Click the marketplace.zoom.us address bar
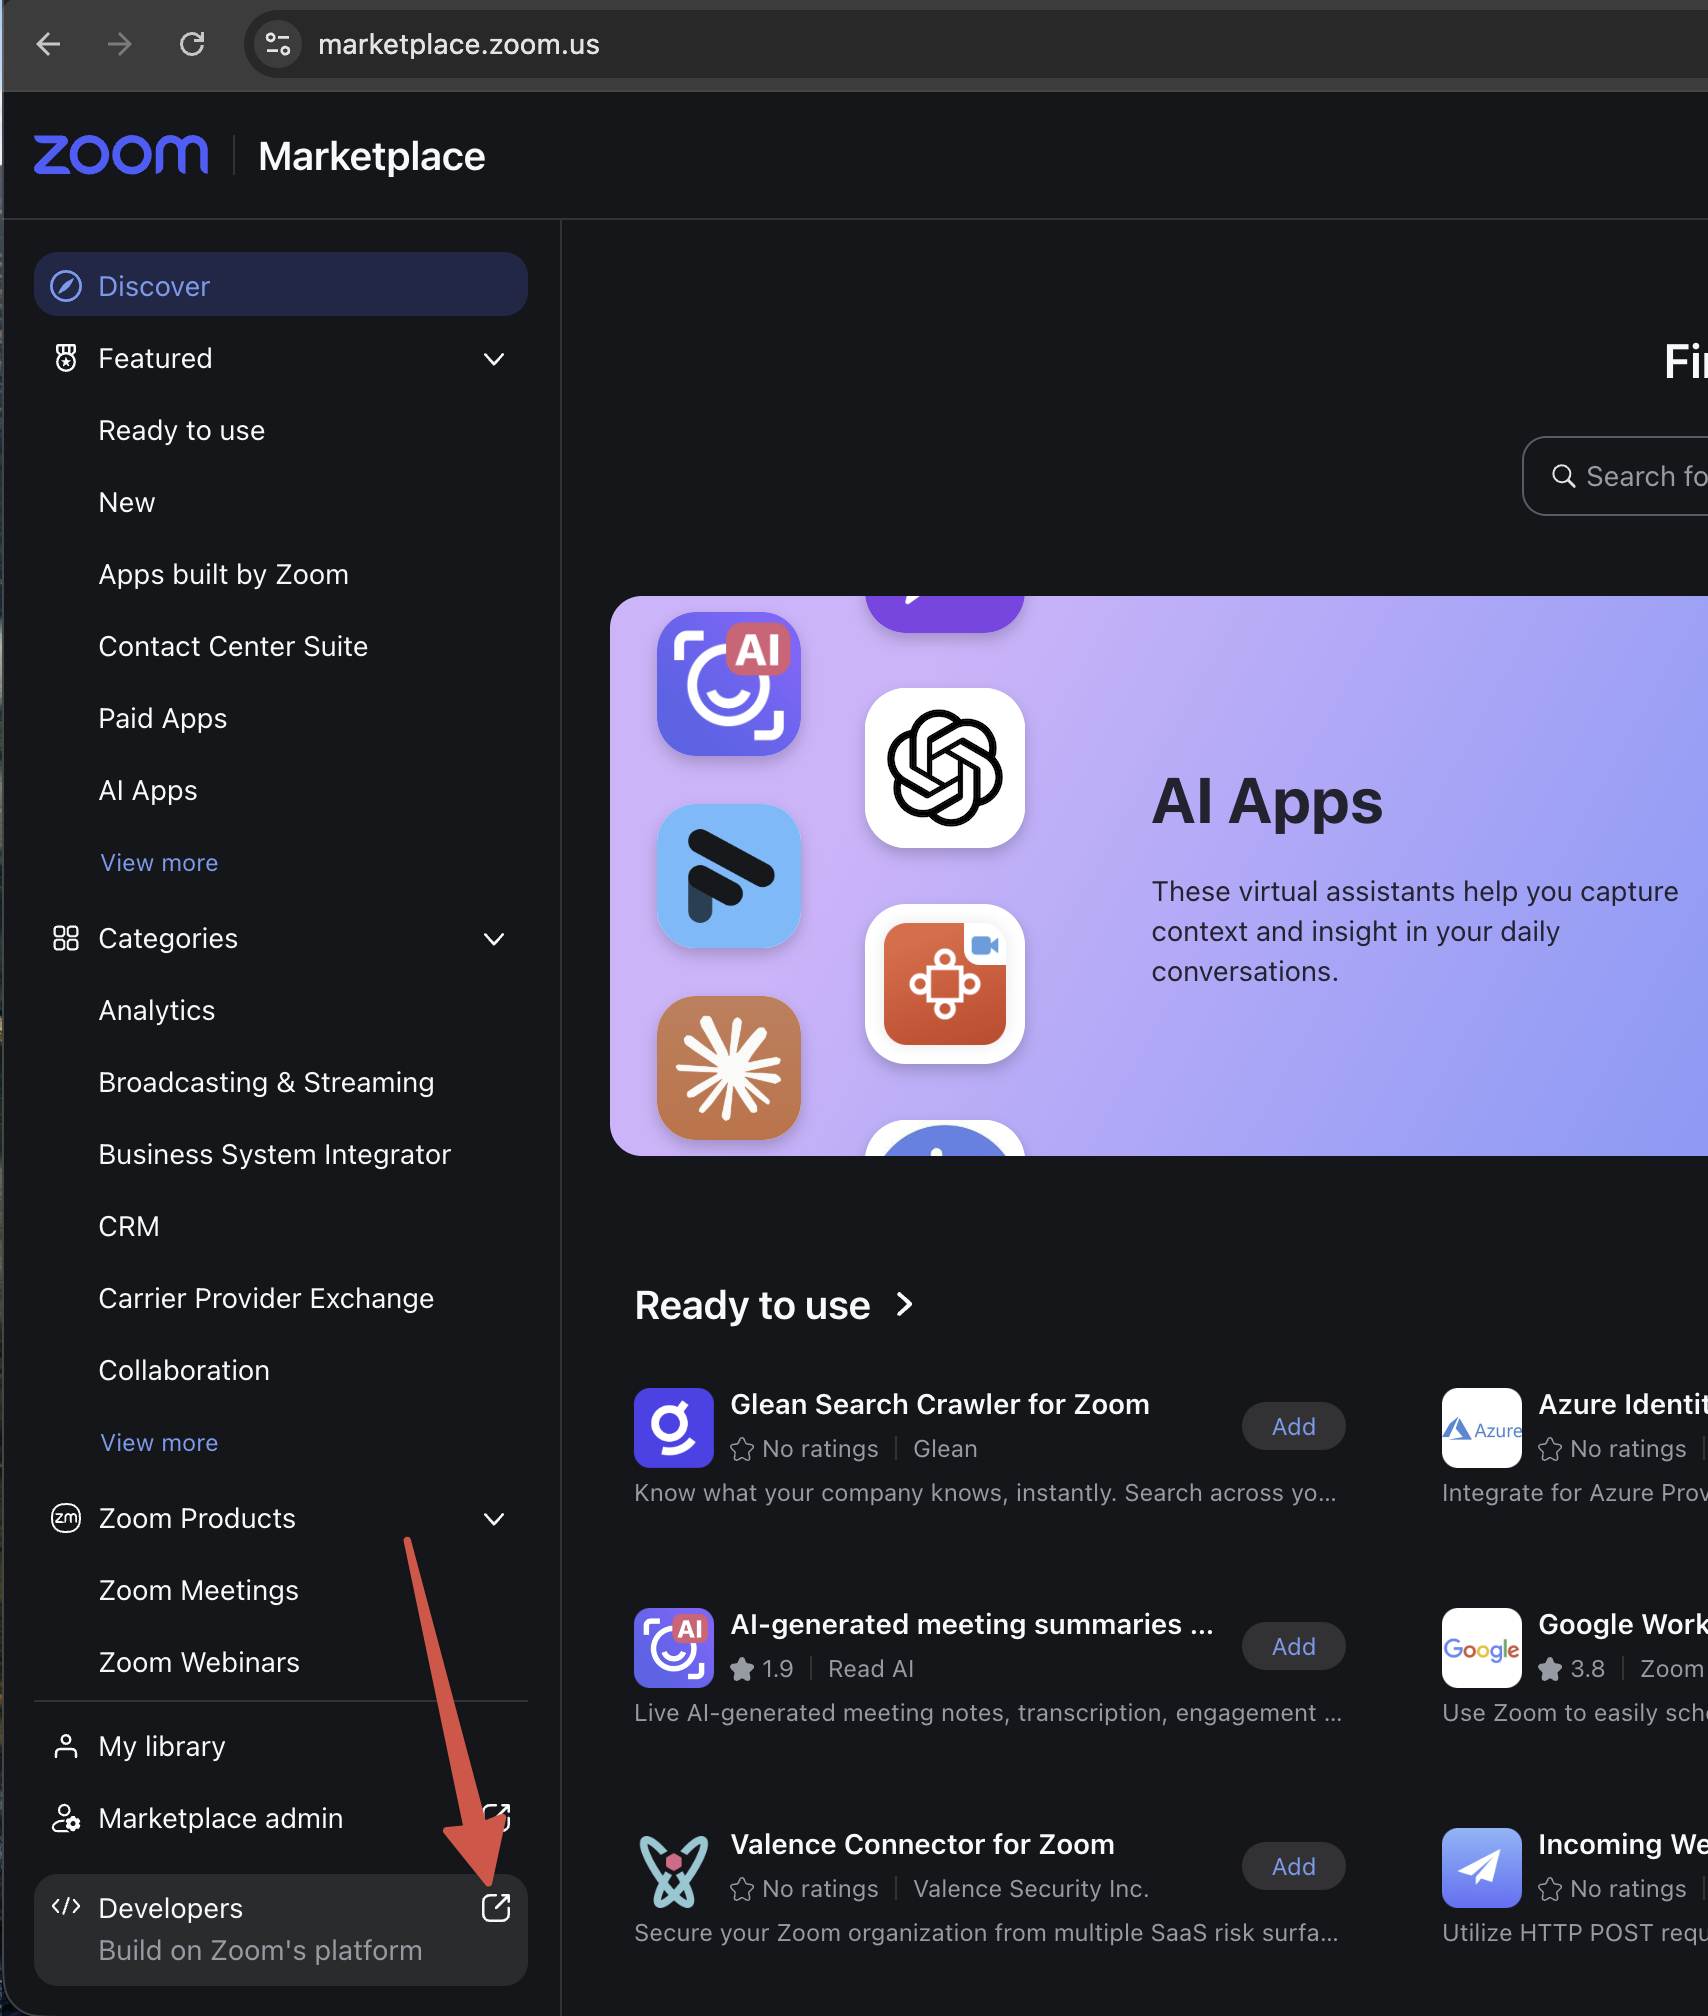Image resolution: width=1708 pixels, height=2016 pixels. point(976,44)
